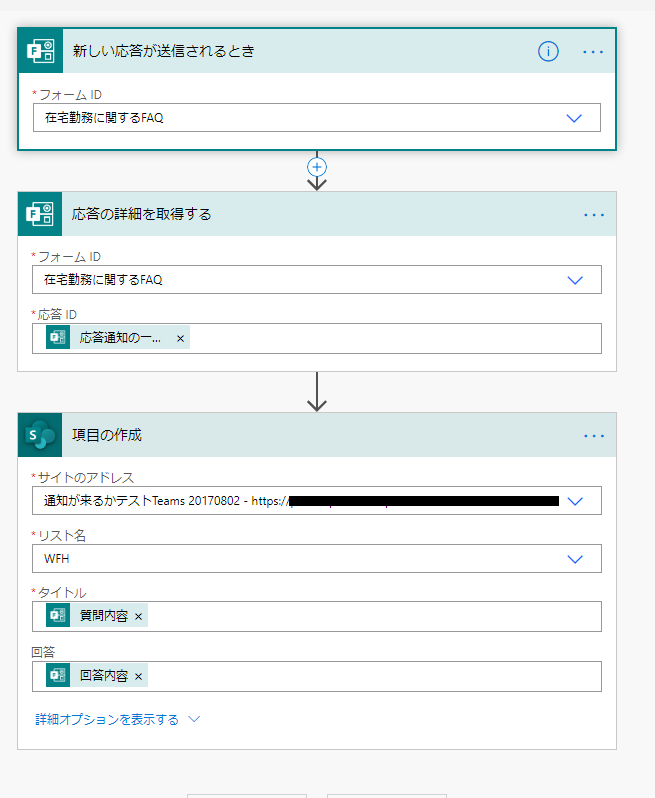Open info icon on the trigger card

(x=548, y=51)
